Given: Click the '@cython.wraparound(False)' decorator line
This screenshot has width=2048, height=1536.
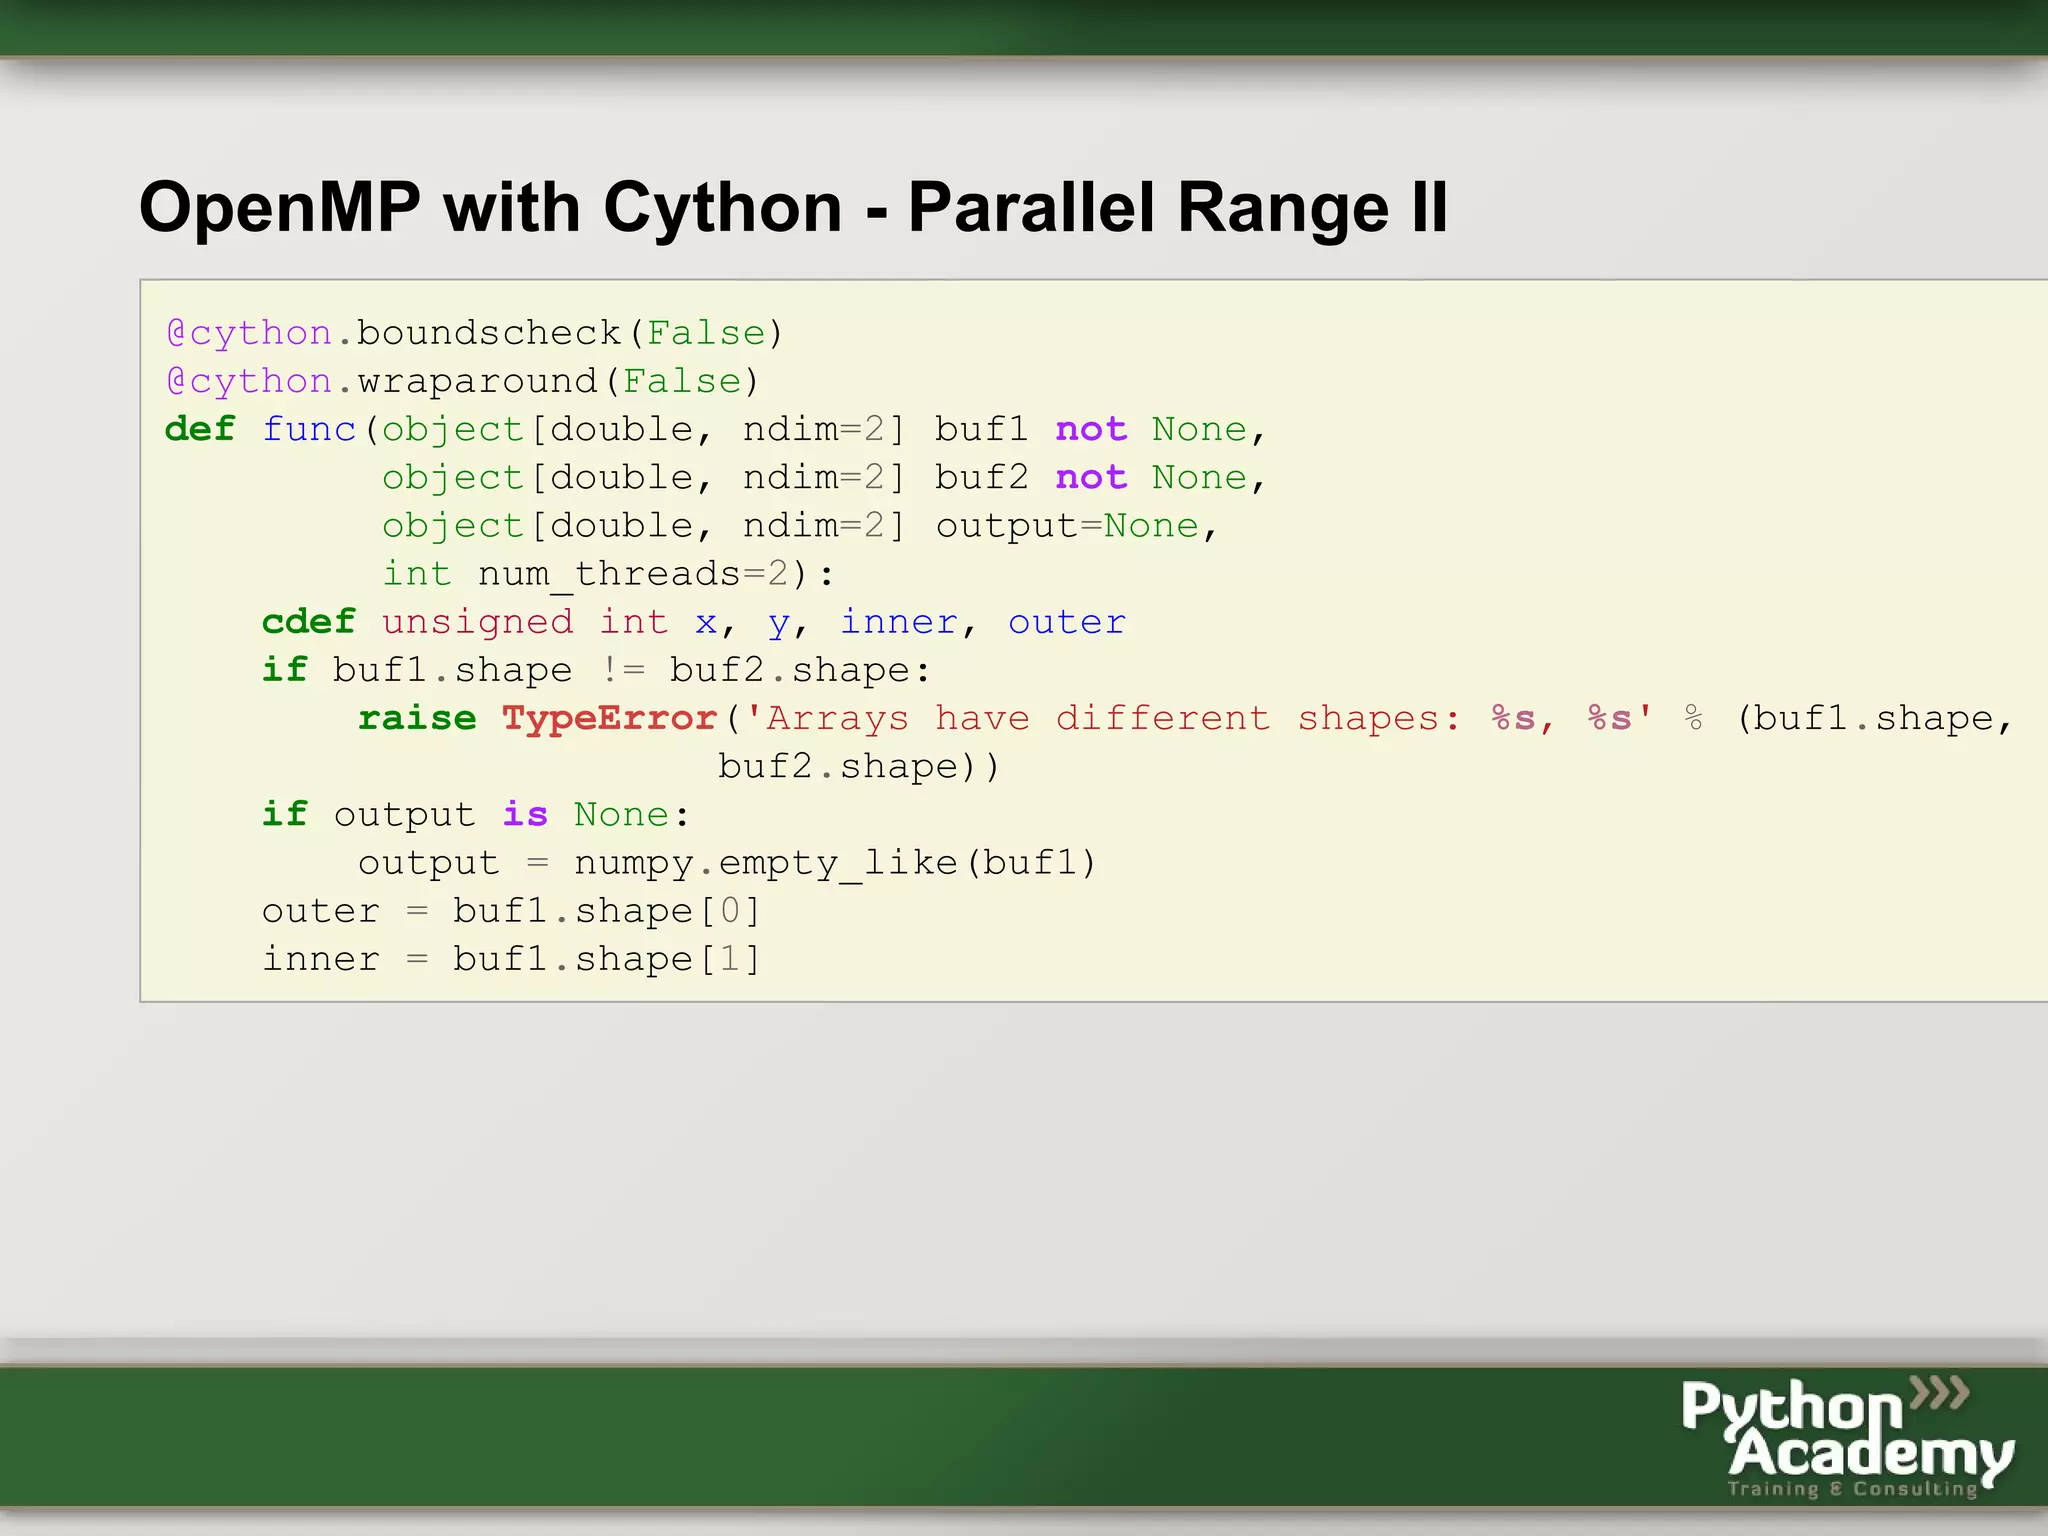Looking at the screenshot, I should [x=463, y=381].
